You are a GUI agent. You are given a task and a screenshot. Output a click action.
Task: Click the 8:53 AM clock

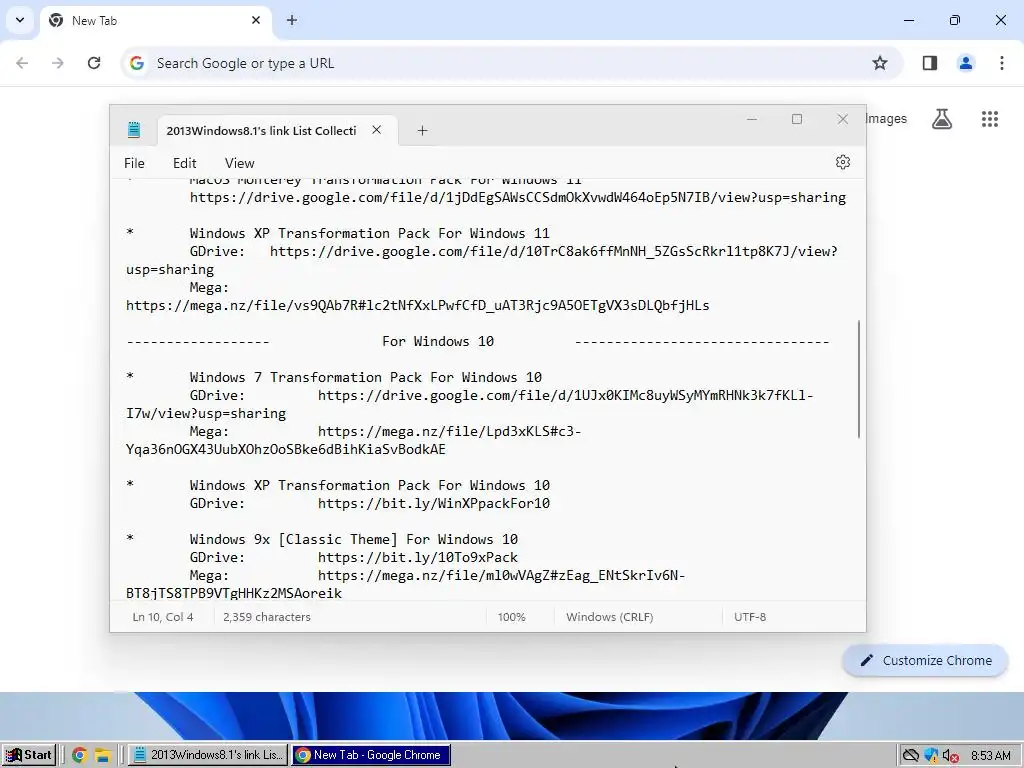(x=990, y=756)
